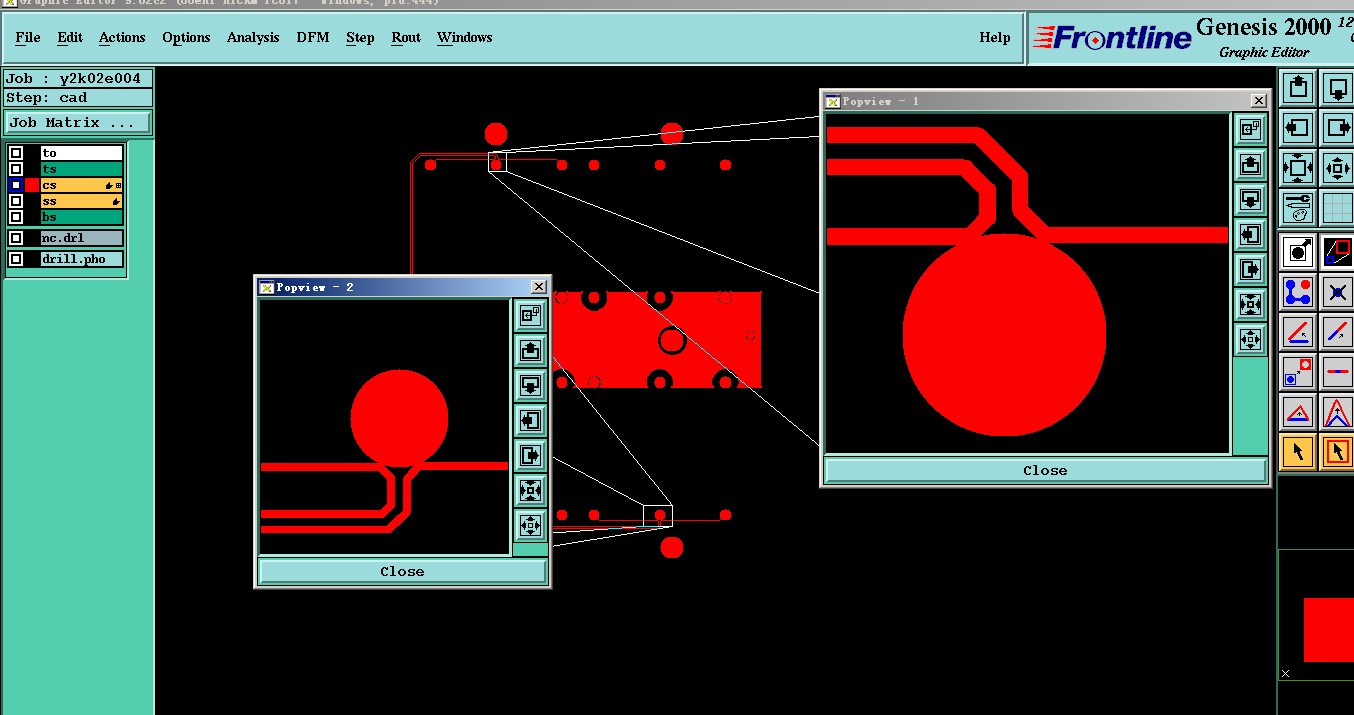Screen dimensions: 1354x715
Task: Click pan down icon in Popview 2
Action: [x=530, y=385]
